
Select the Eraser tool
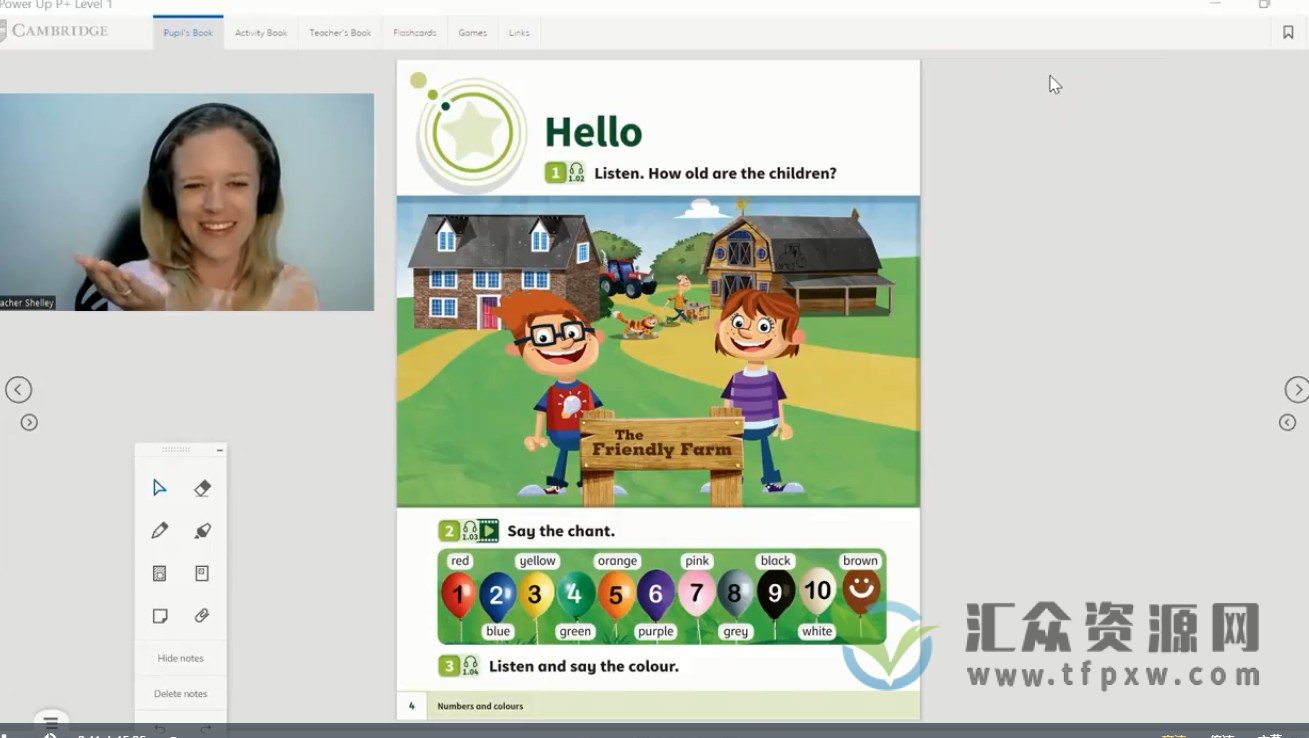point(202,488)
